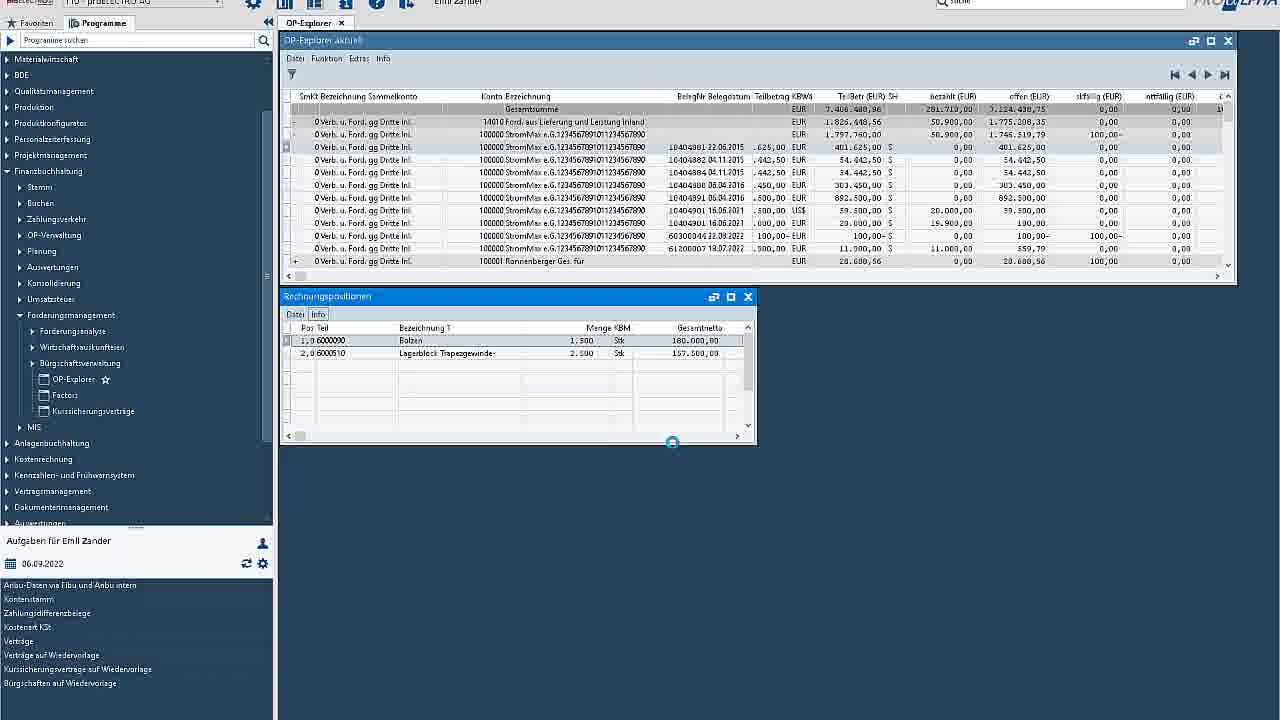1280x720 pixels.
Task: Sort by Gesamtnetto column header
Action: pos(699,328)
